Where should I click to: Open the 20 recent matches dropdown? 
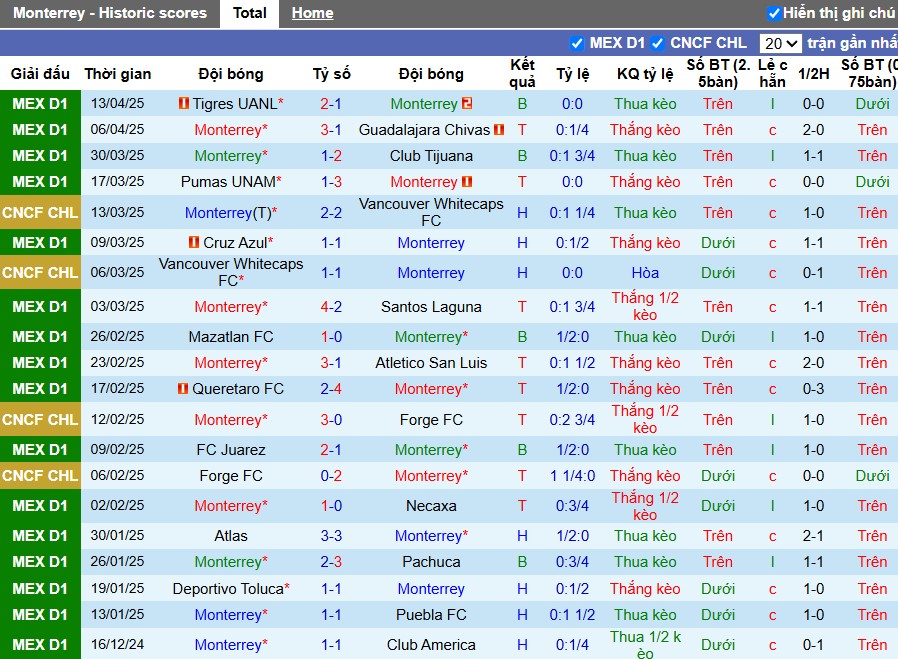781,44
